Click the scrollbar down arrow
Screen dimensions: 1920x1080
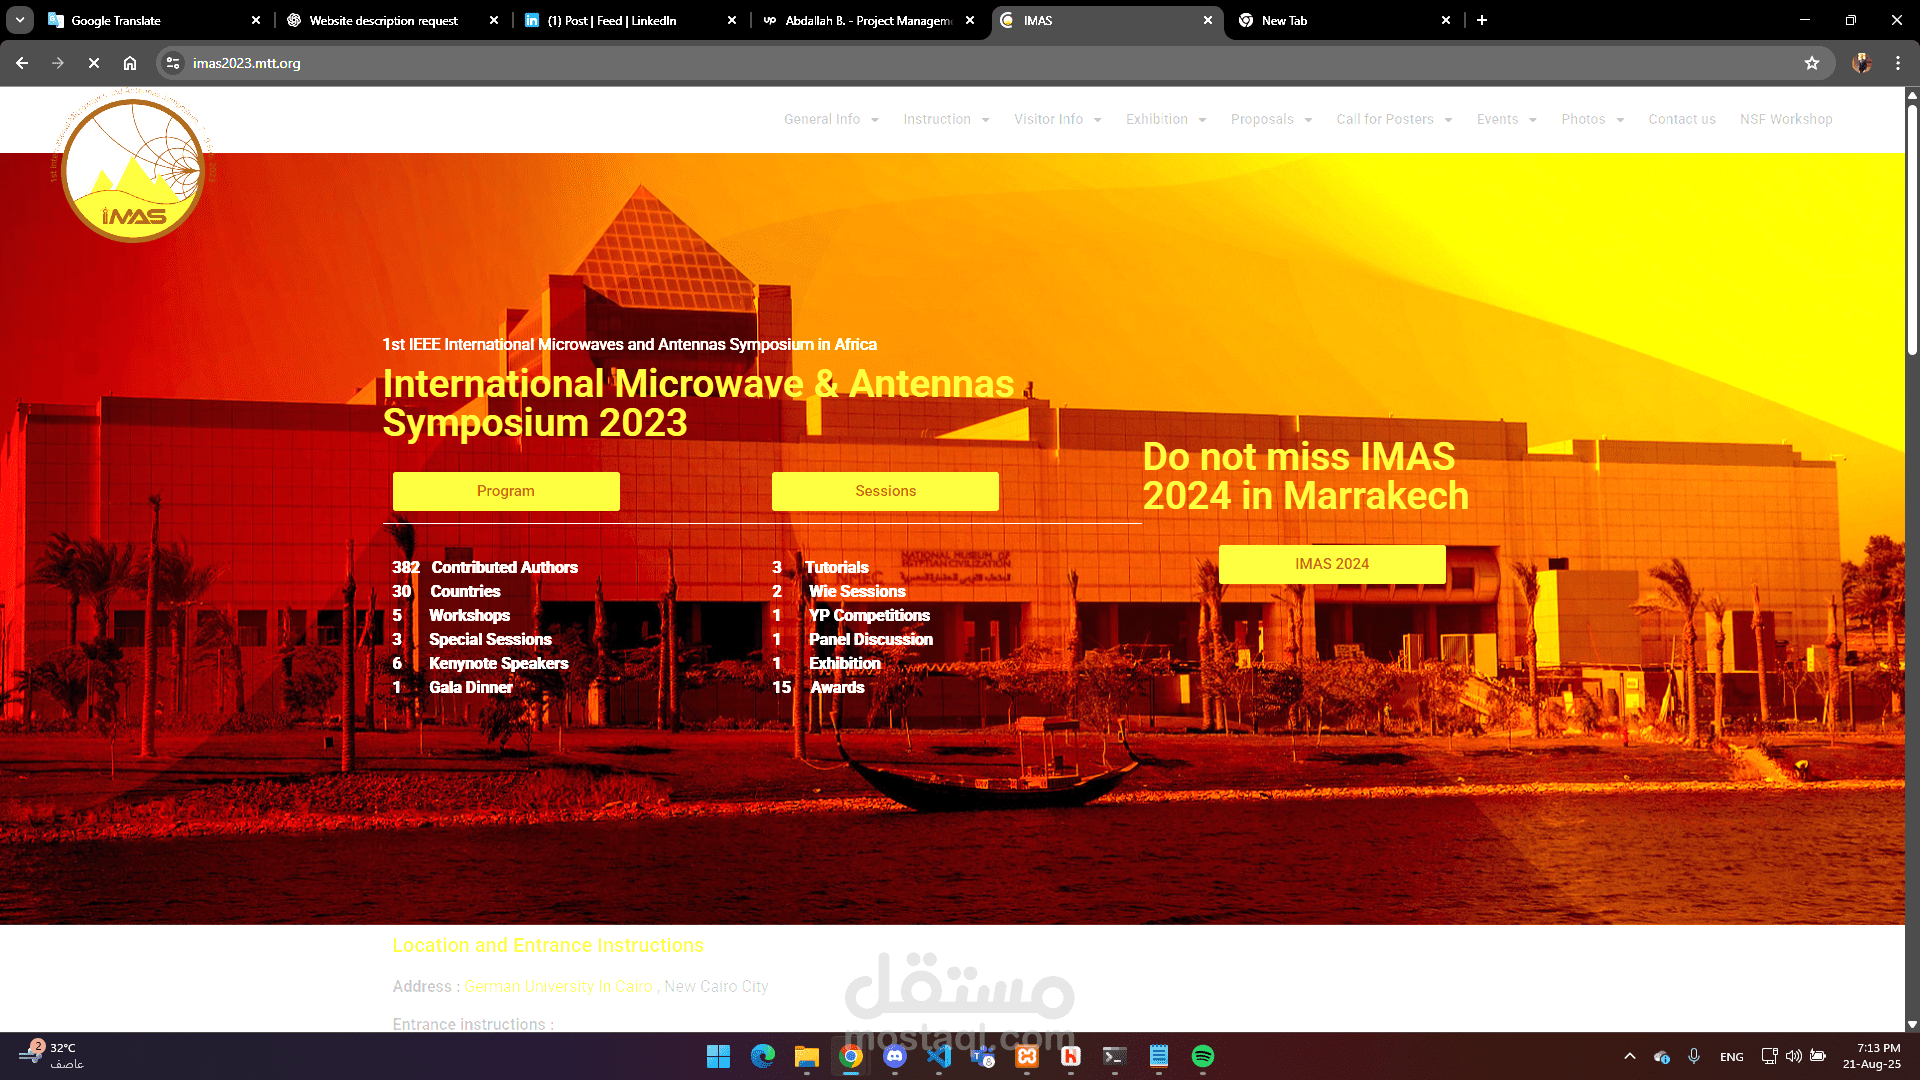pyautogui.click(x=1912, y=1024)
